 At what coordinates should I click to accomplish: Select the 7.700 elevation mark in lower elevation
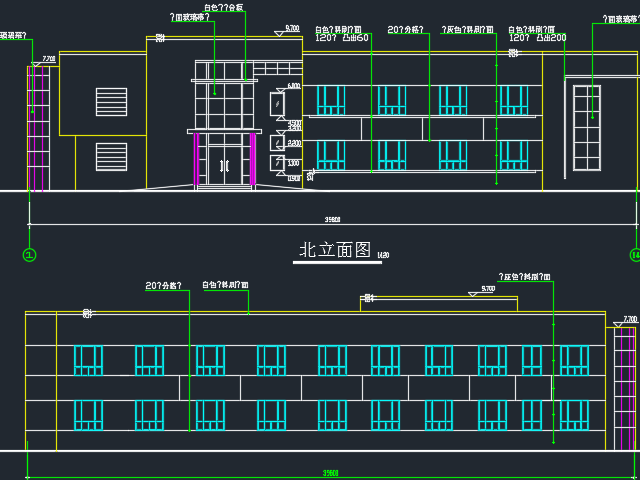tap(629, 320)
